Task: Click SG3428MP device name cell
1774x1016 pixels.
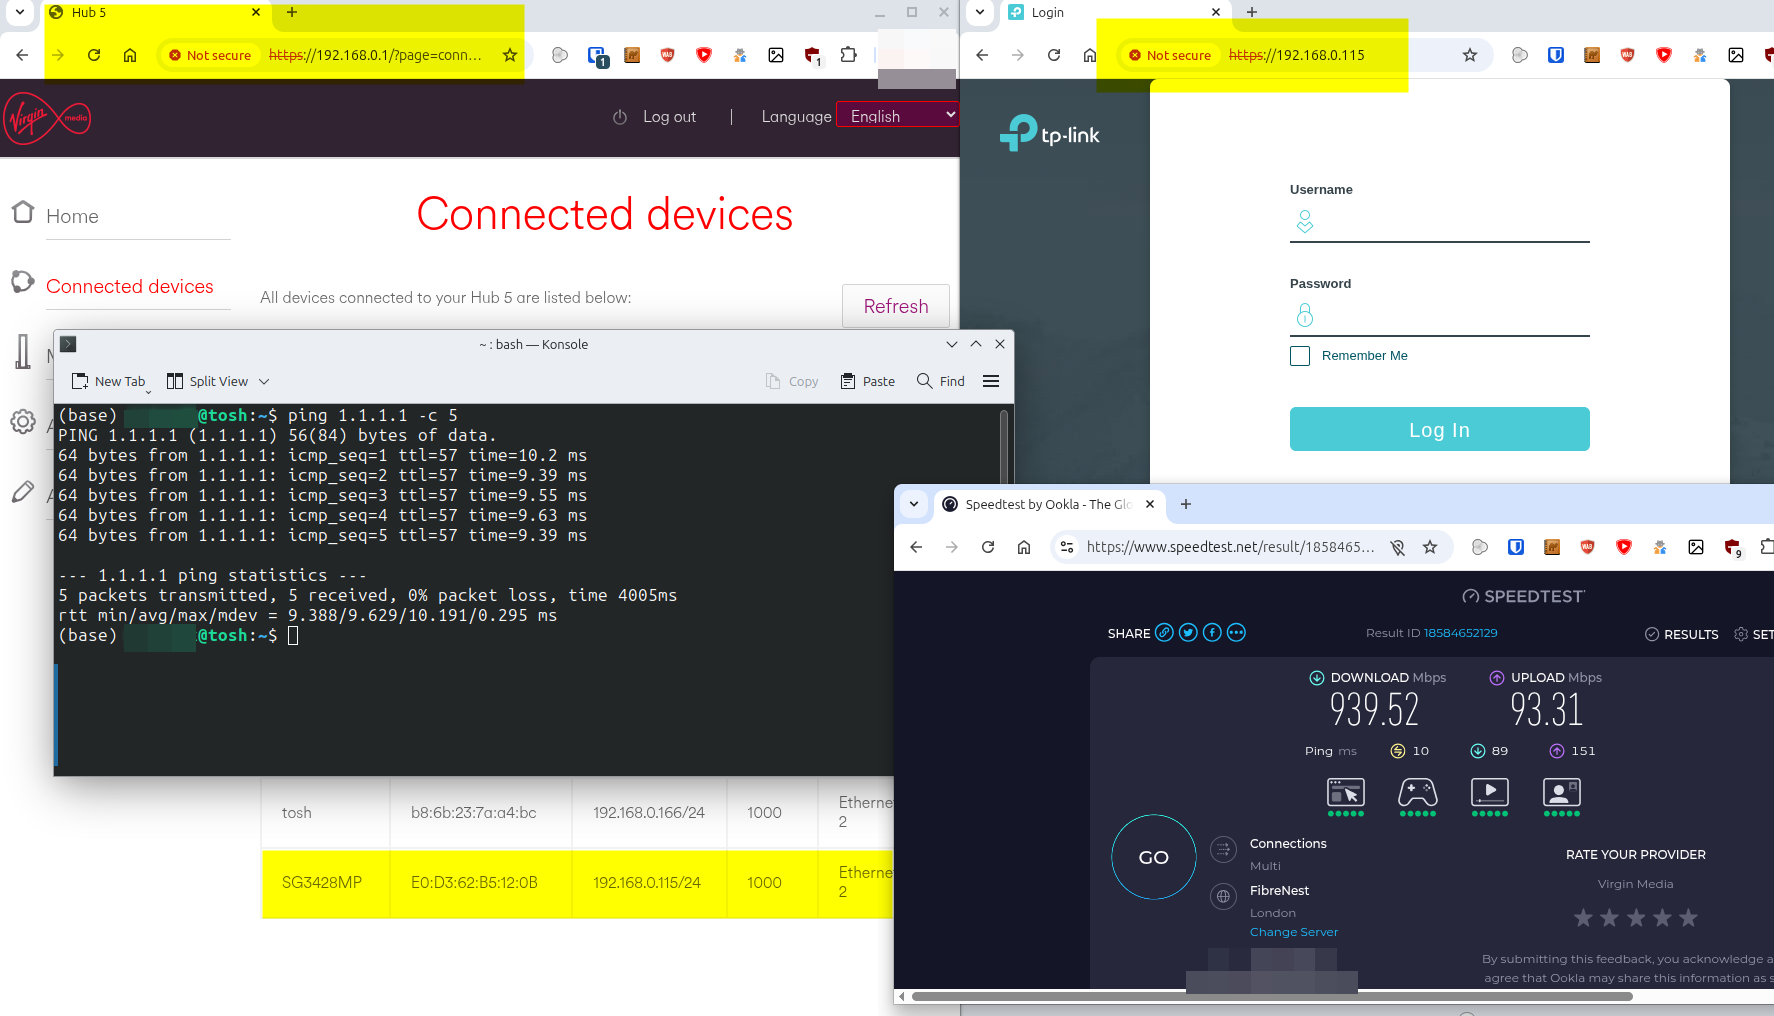Action: 326,883
